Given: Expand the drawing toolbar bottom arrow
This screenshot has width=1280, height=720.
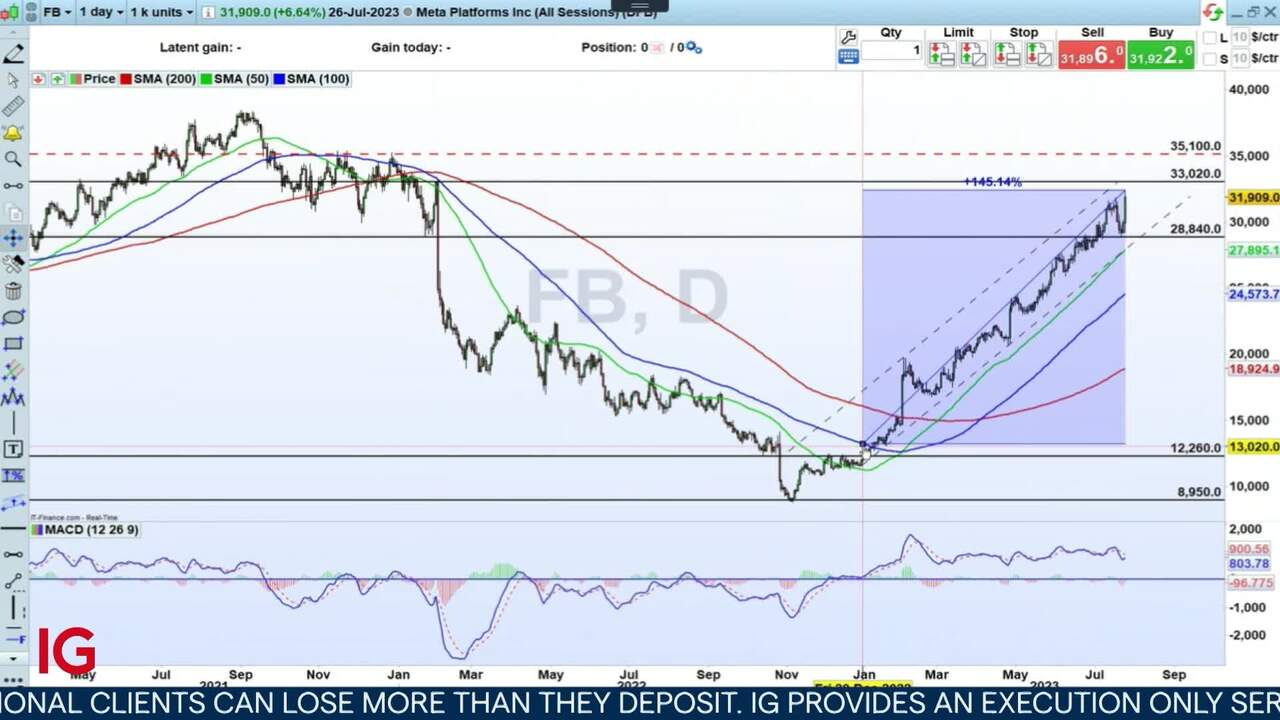Looking at the screenshot, I should [x=13, y=658].
